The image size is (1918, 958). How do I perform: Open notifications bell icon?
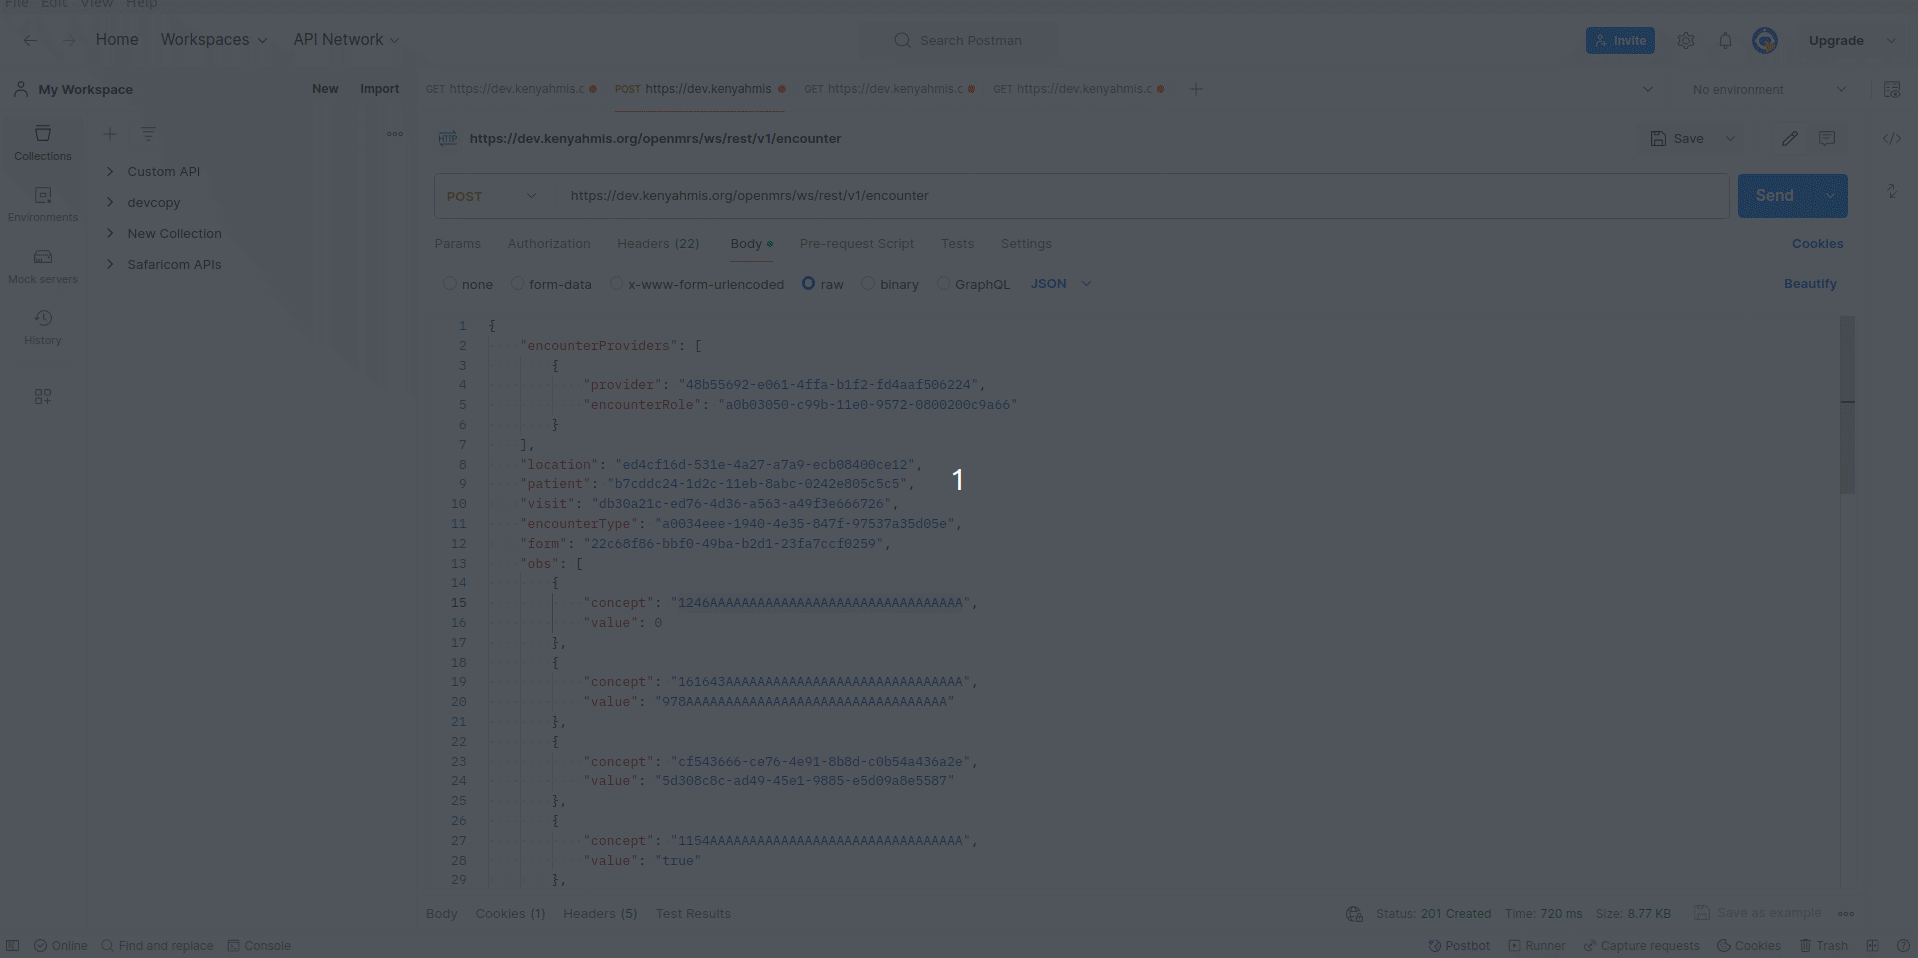[x=1725, y=41]
